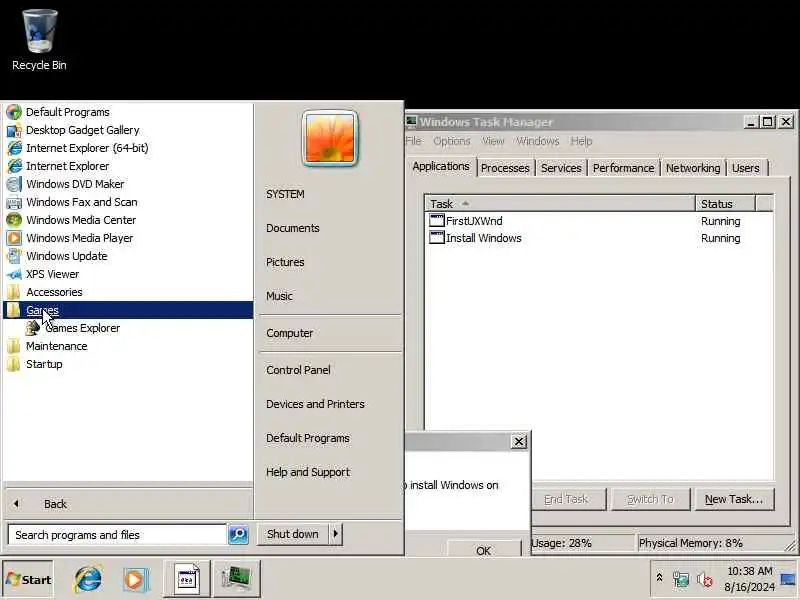Open Pictures from Start menu
Image resolution: width=800 pixels, height=600 pixels.
click(285, 262)
